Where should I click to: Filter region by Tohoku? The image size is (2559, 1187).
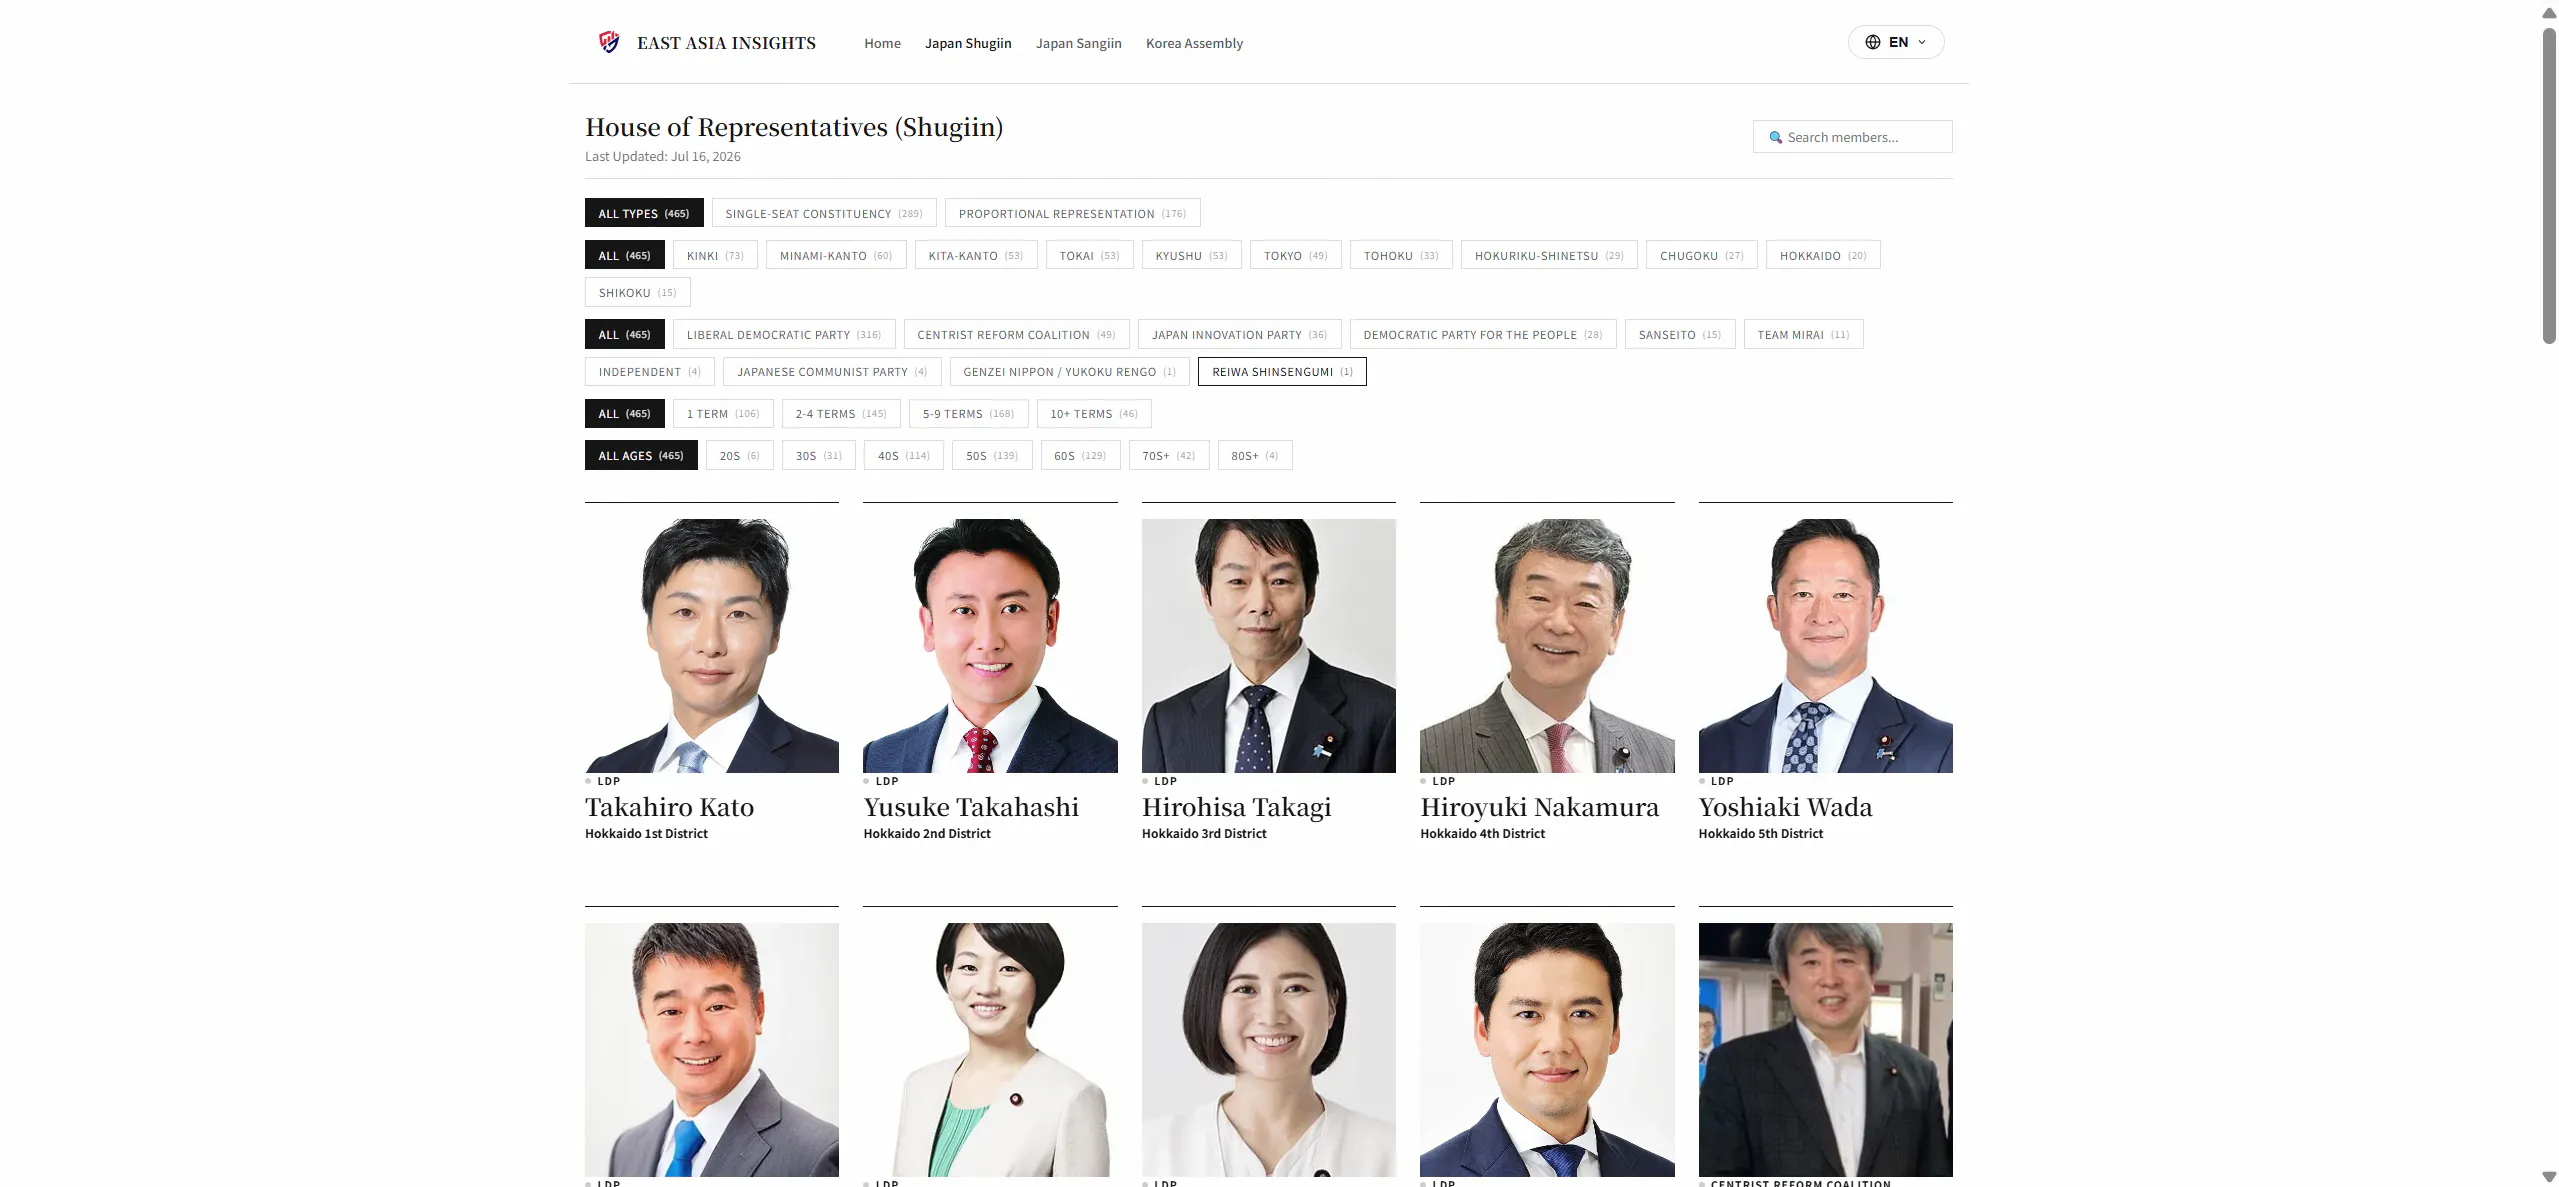click(1401, 255)
